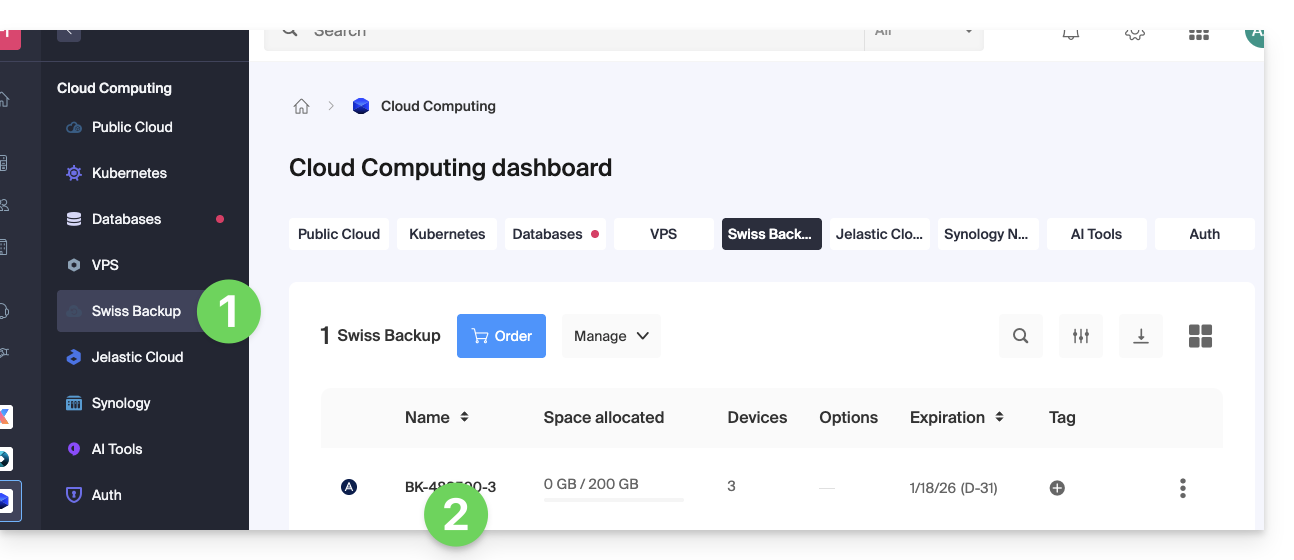Go to Databases in the sidebar
The height and width of the screenshot is (560, 1294).
(126, 219)
